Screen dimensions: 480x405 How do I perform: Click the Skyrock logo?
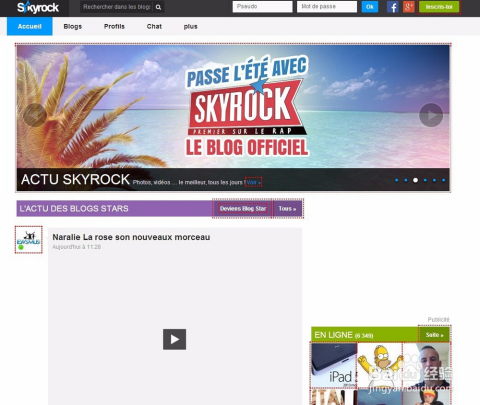38,7
